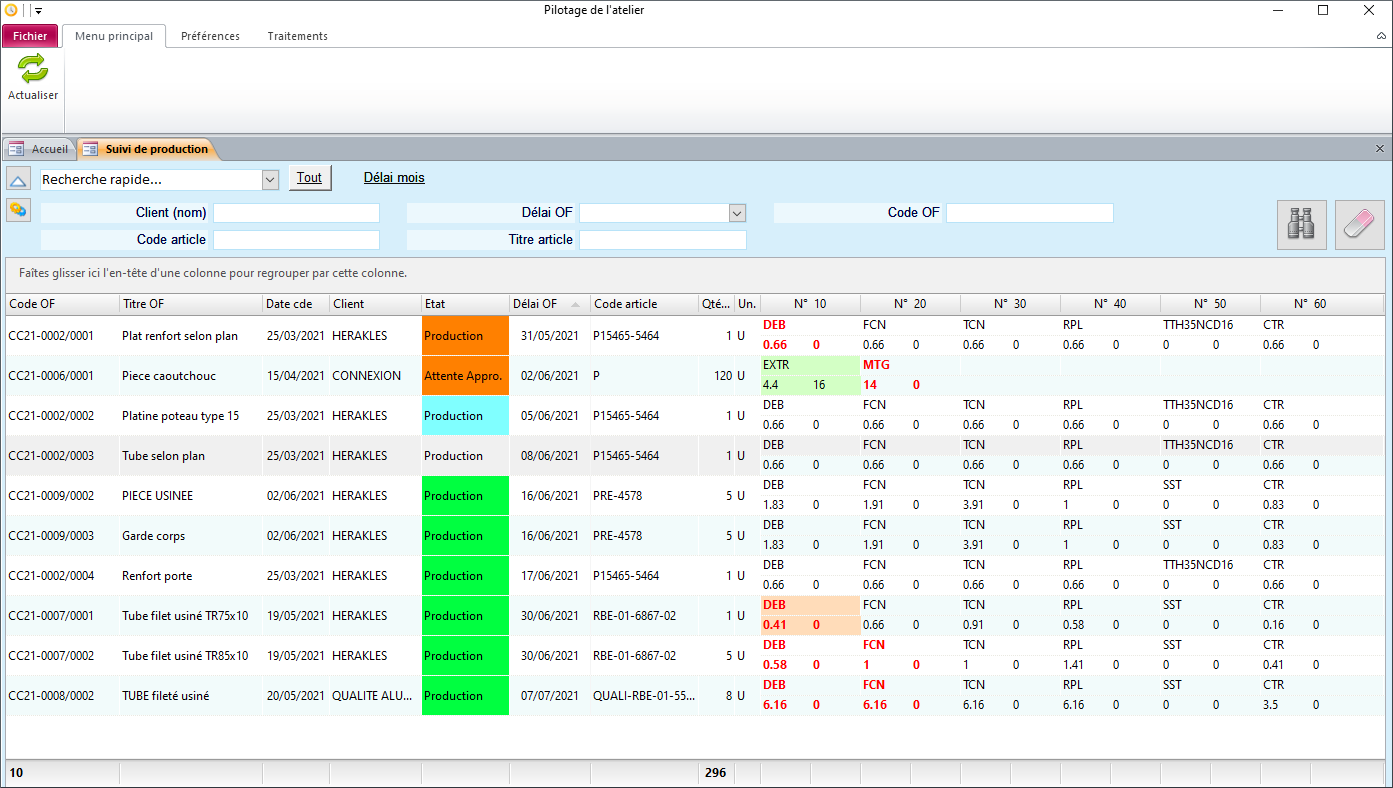Image resolution: width=1393 pixels, height=788 pixels.
Task: Click the chain-link icon beside Client (nom)
Action: pos(18,210)
